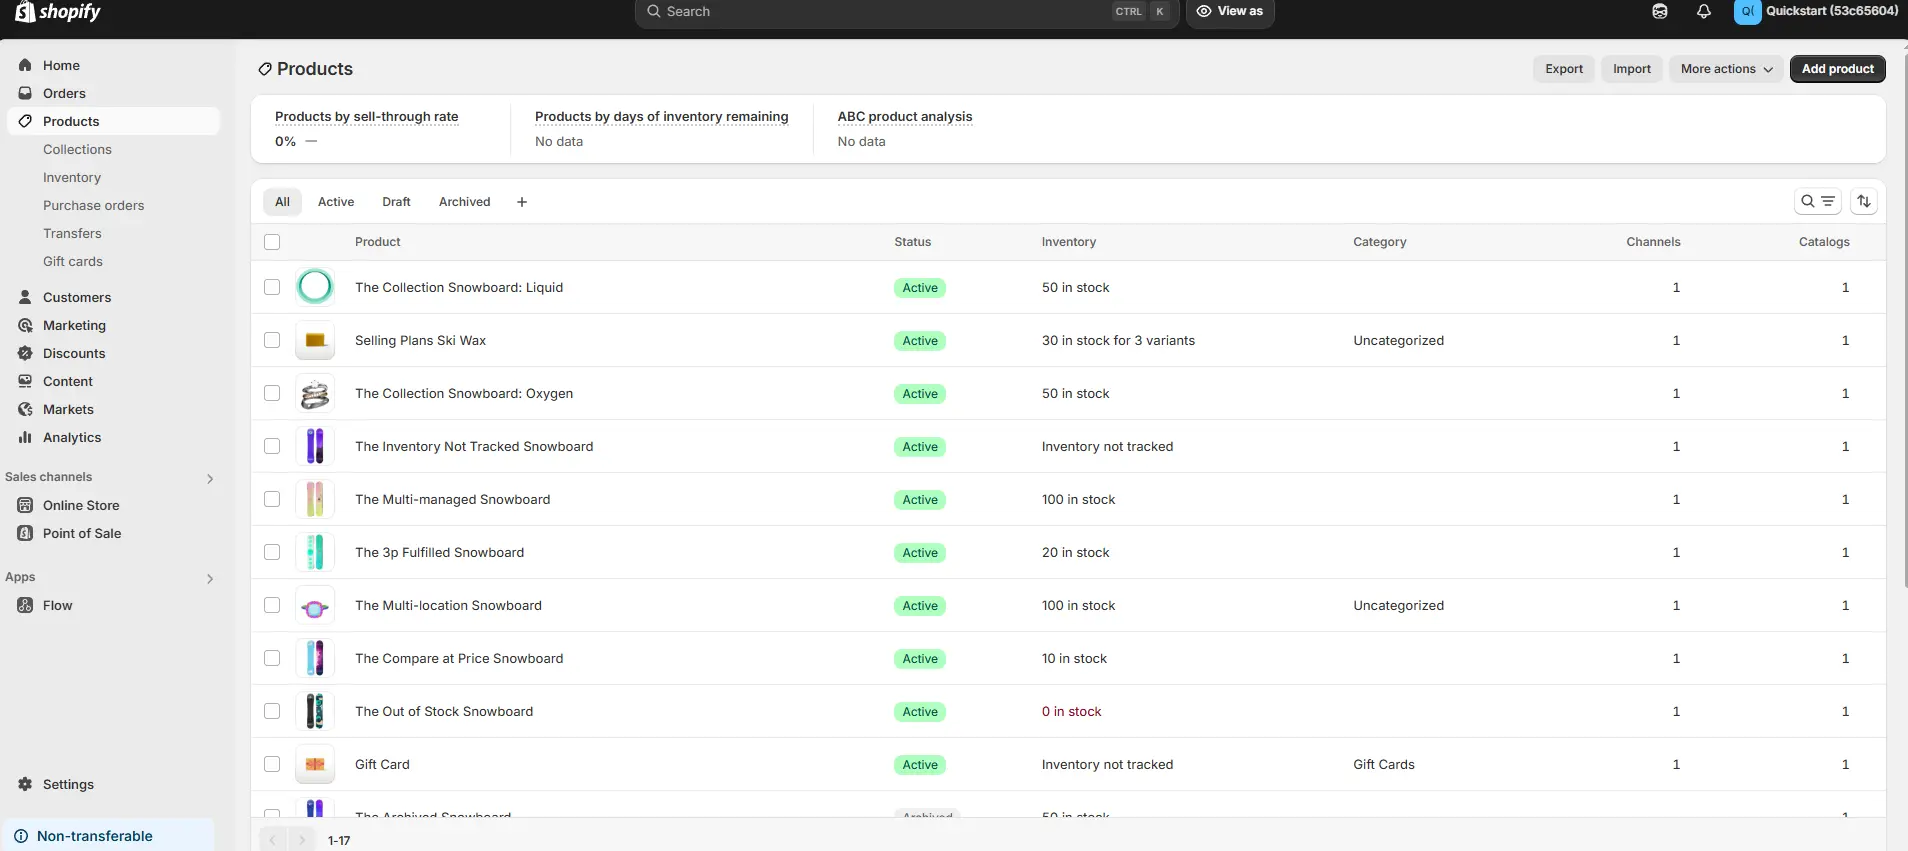Switch to the All products tab
Screen dimensions: 1908x851
283,202
